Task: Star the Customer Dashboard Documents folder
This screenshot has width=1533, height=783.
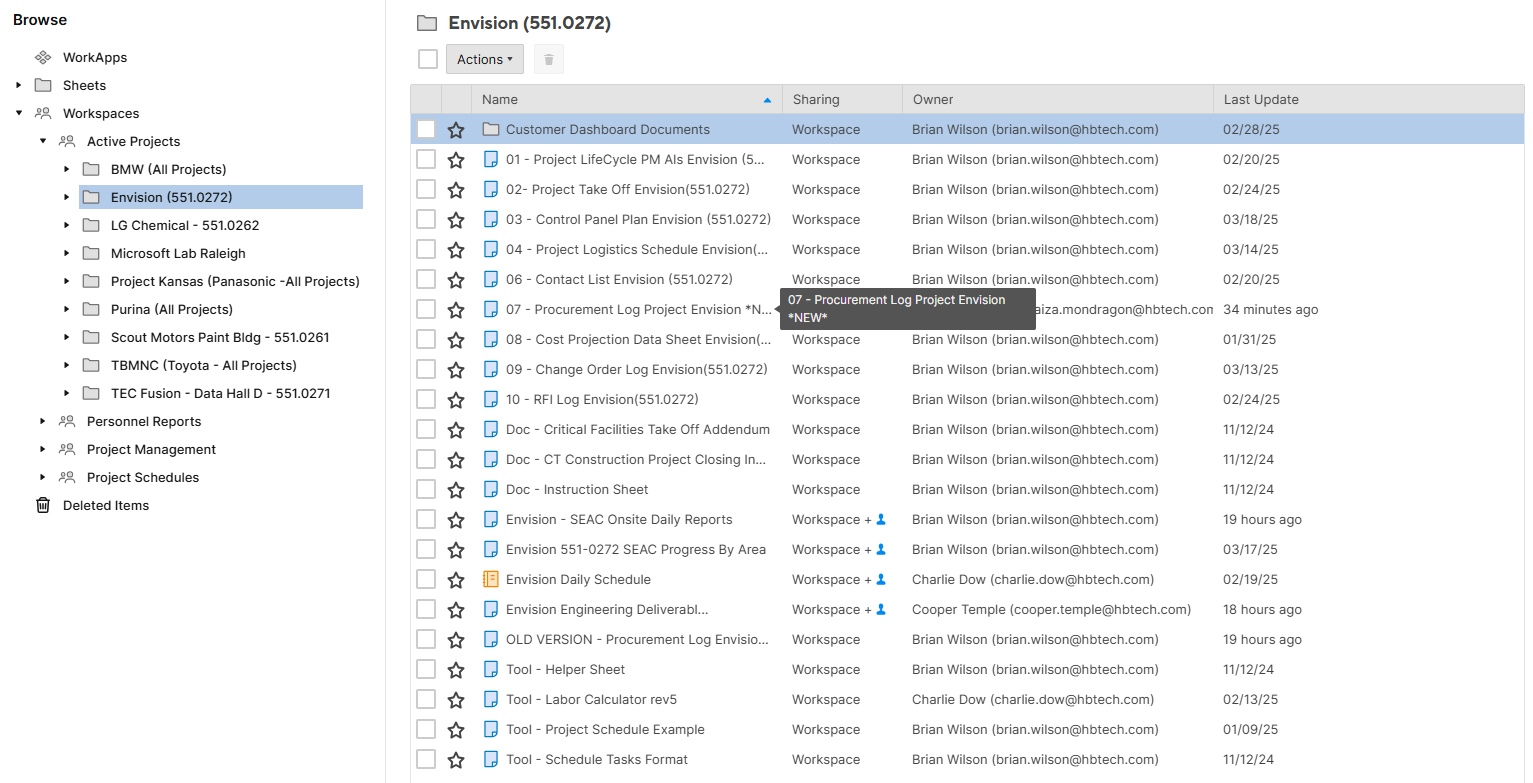Action: tap(456, 130)
